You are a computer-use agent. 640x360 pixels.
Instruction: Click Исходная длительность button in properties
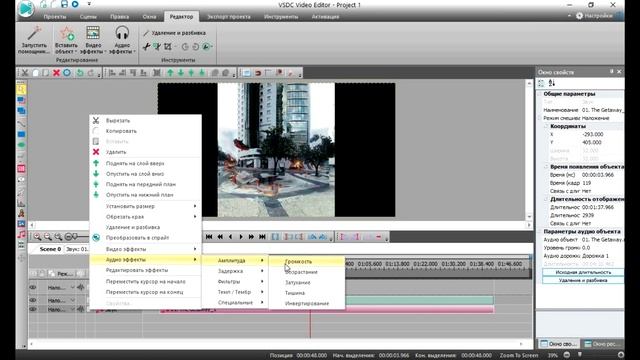pos(583,272)
